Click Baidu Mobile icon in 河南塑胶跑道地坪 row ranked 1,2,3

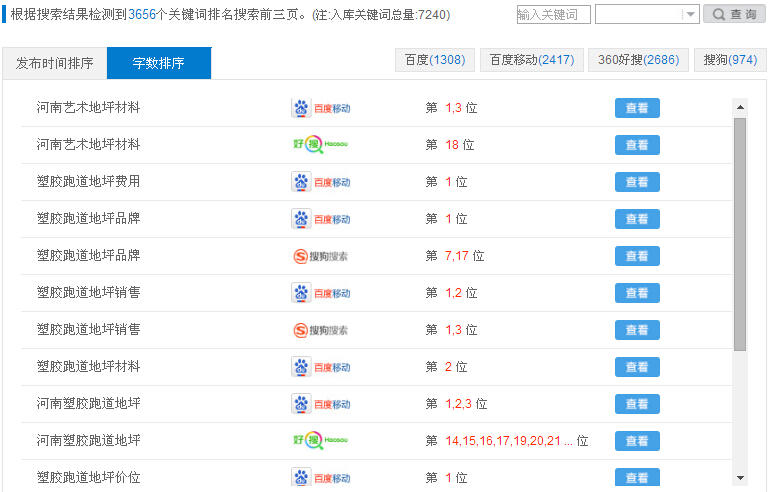(321, 404)
